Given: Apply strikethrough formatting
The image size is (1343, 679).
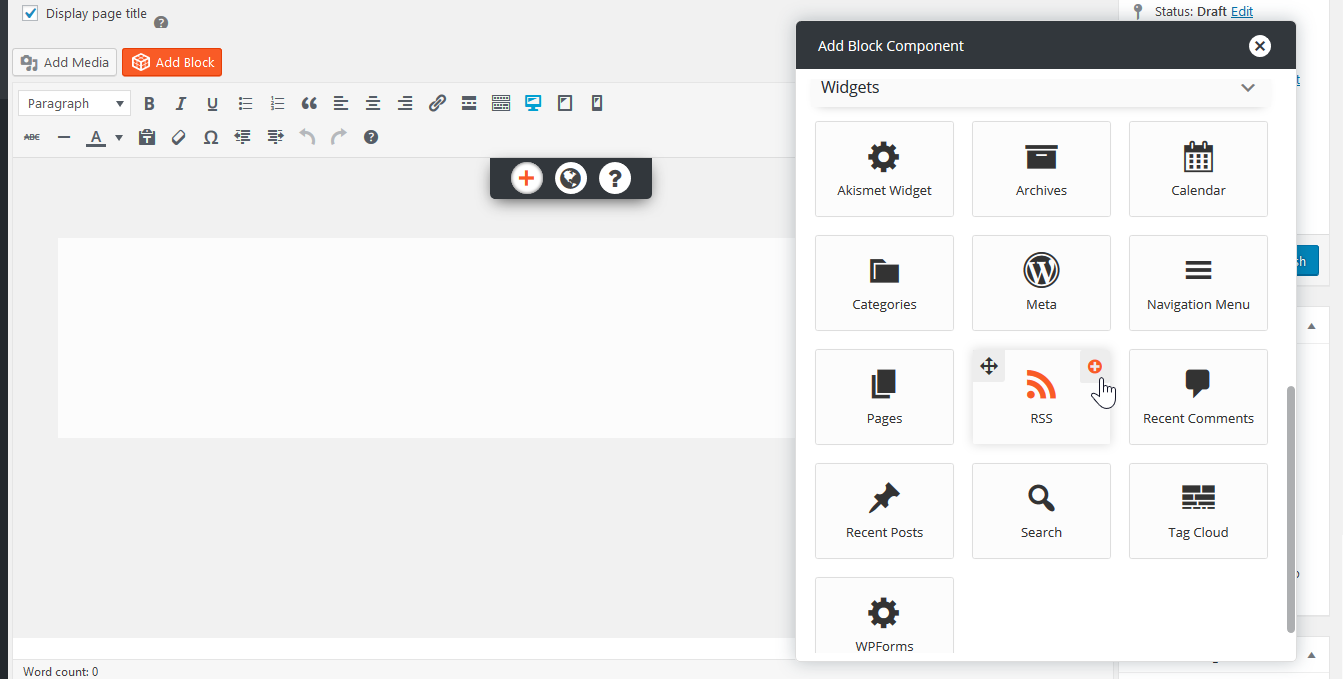Looking at the screenshot, I should coord(32,137).
